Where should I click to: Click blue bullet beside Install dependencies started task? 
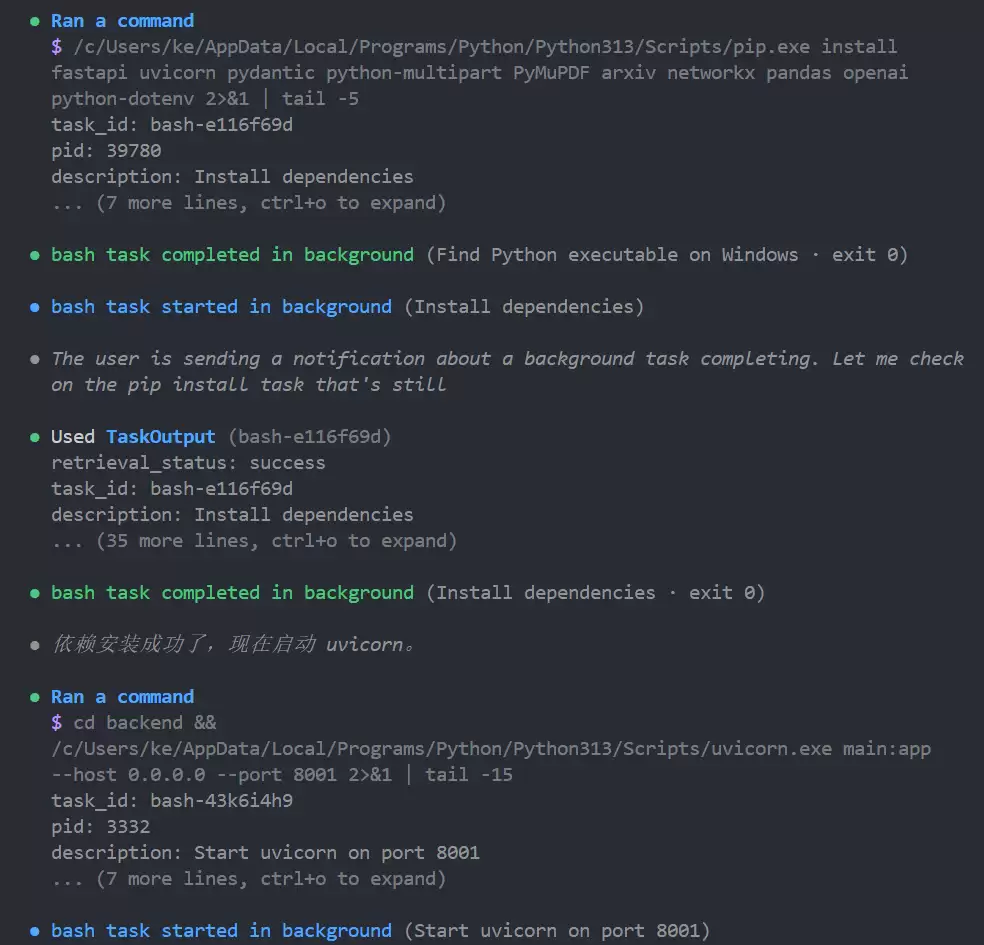click(35, 307)
